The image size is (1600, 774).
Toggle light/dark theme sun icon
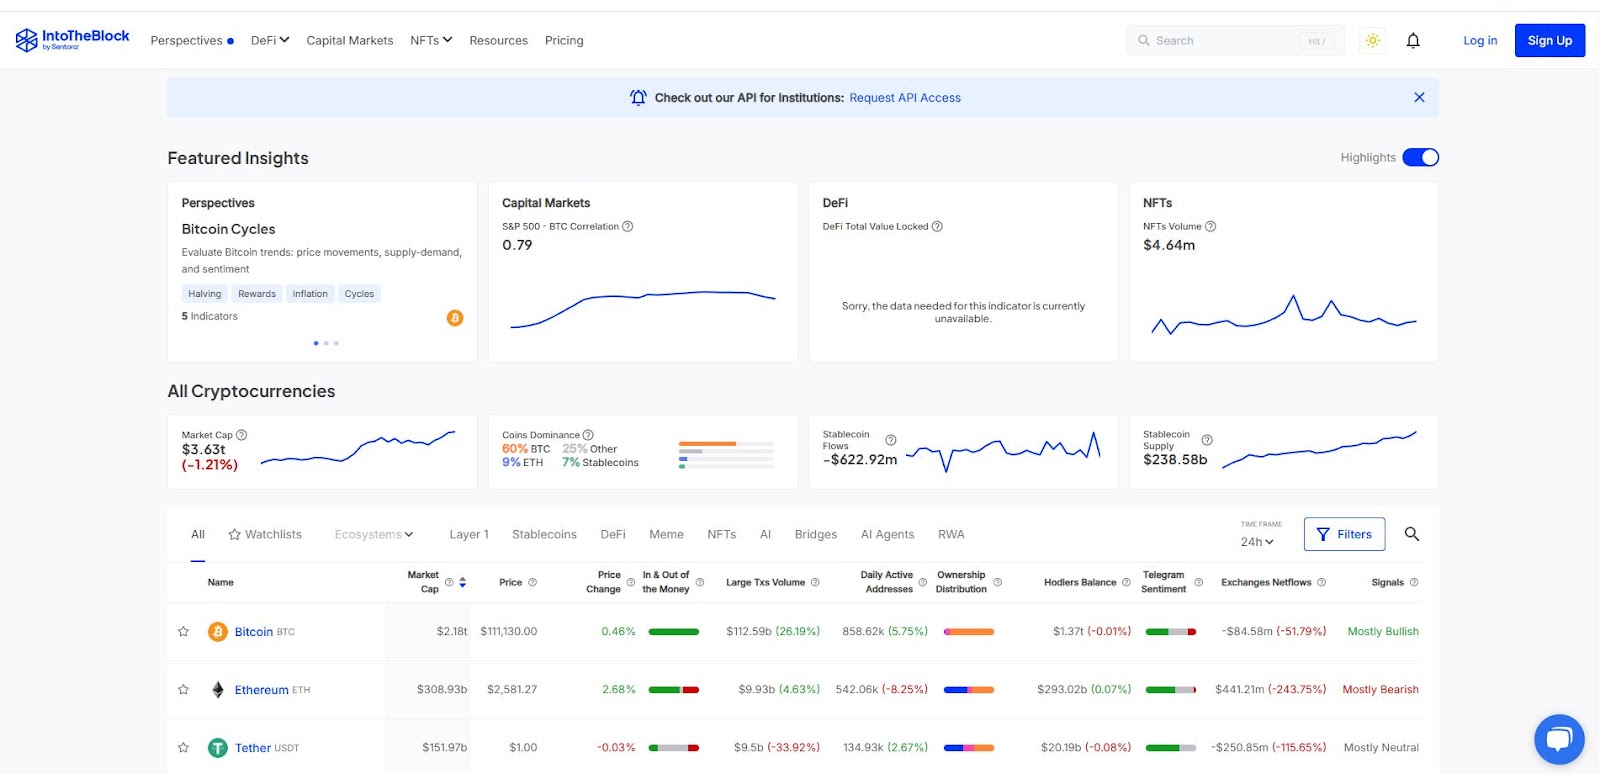pyautogui.click(x=1373, y=41)
